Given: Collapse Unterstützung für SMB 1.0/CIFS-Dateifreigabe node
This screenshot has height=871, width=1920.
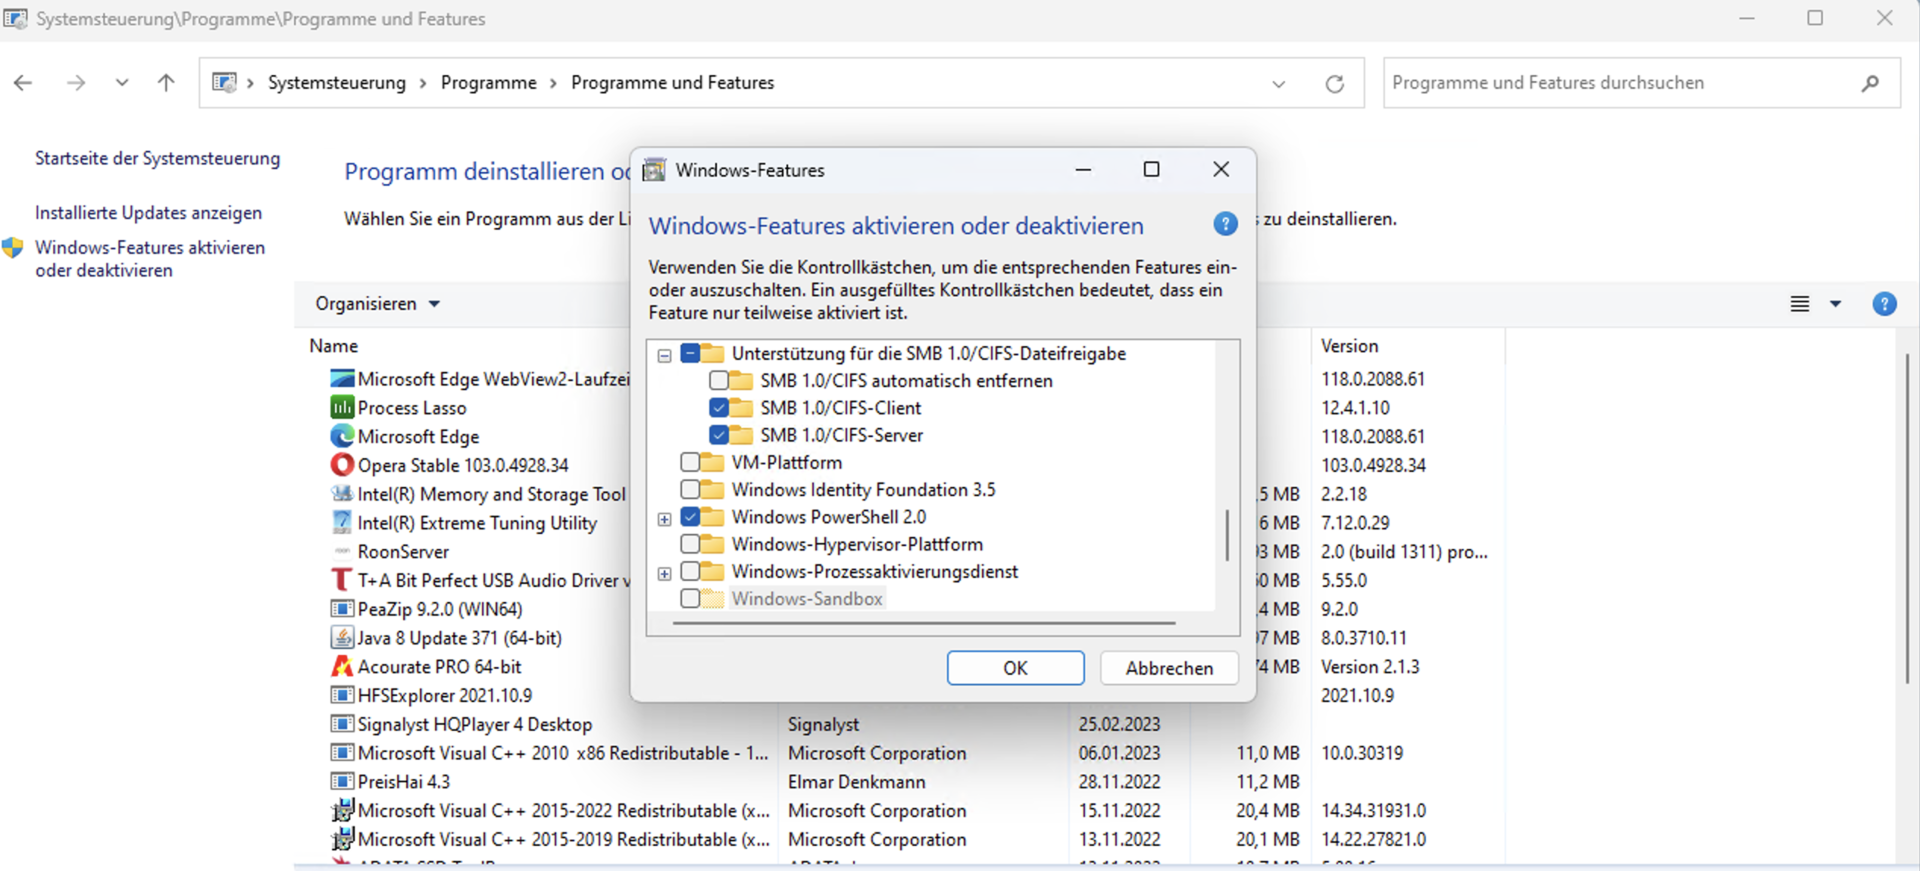Looking at the screenshot, I should pos(664,355).
